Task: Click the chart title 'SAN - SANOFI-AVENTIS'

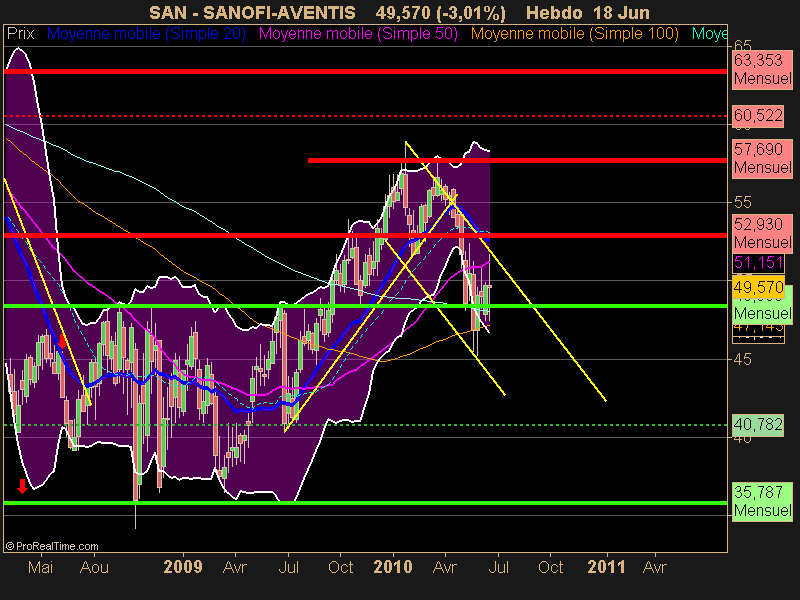Action: (252, 13)
